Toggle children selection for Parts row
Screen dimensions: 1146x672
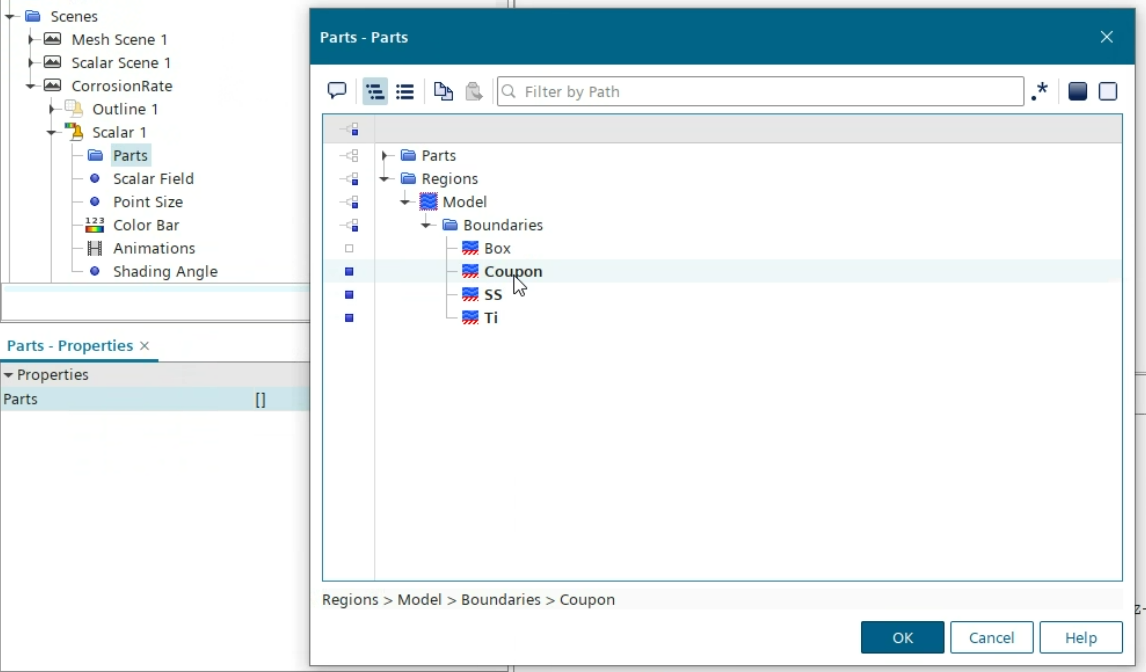click(x=350, y=156)
